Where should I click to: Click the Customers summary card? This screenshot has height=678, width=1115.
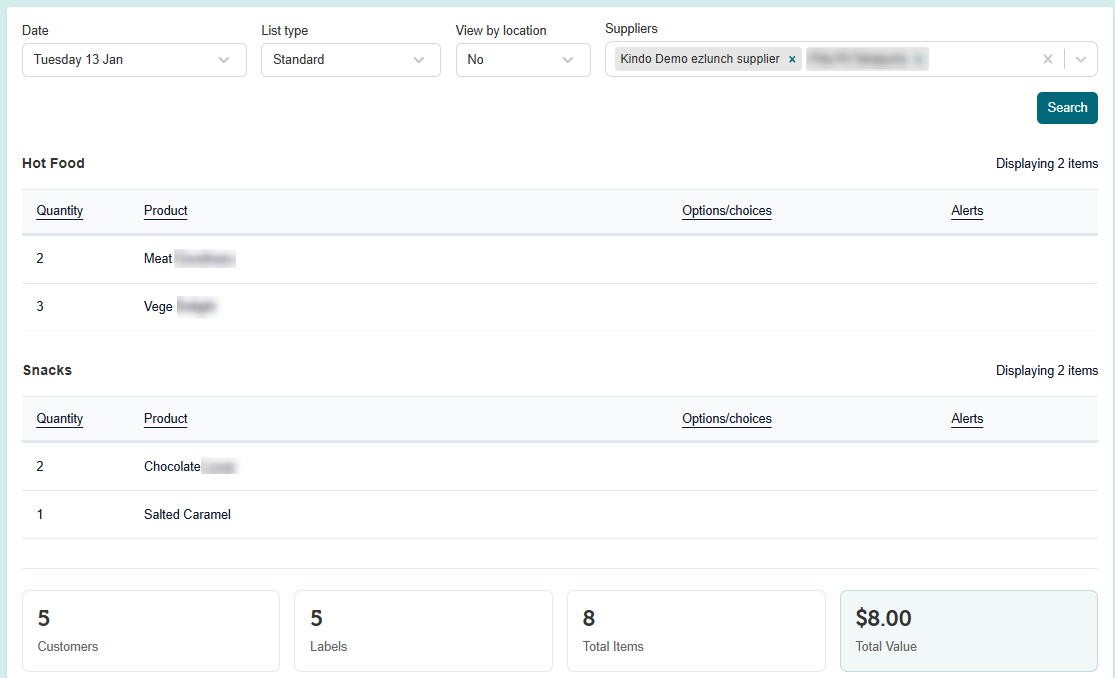coord(151,631)
